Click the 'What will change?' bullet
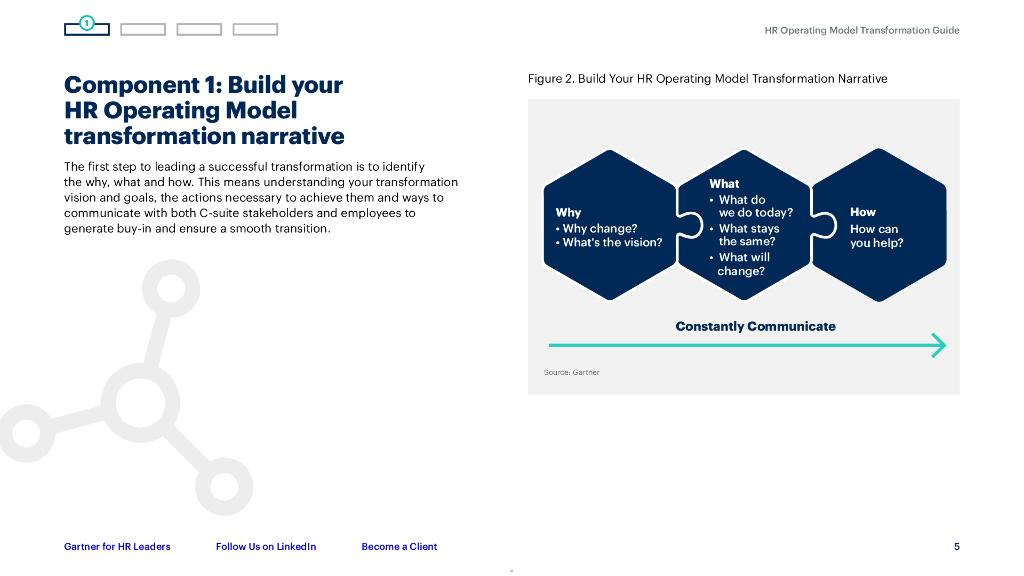This screenshot has height=576, width=1024. click(x=741, y=264)
